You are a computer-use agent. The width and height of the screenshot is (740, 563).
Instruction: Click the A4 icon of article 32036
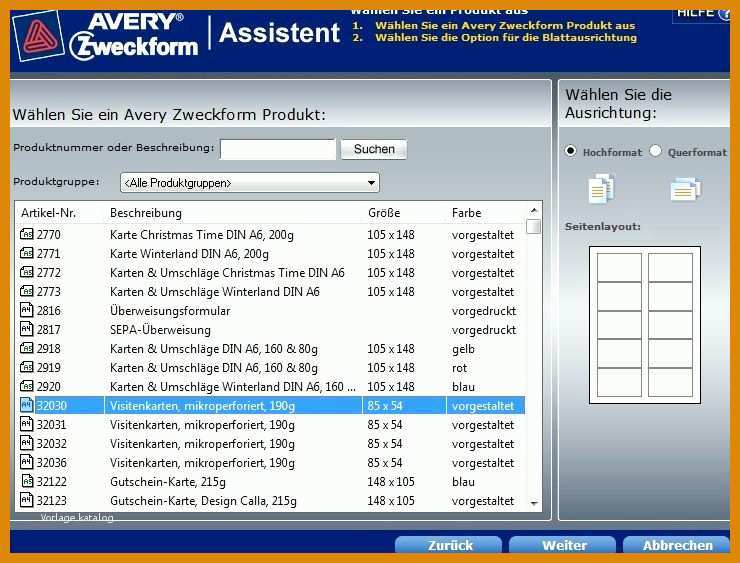click(26, 462)
